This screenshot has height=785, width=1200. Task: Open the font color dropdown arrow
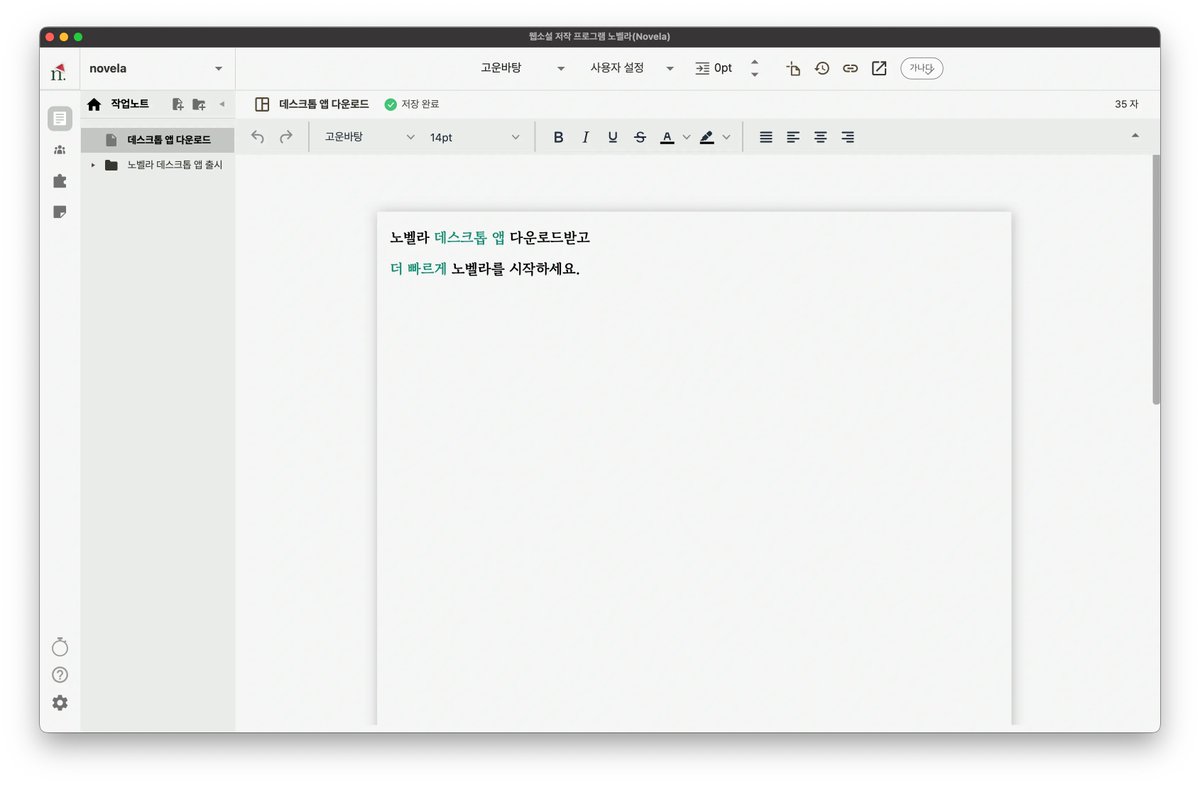pyautogui.click(x=686, y=137)
